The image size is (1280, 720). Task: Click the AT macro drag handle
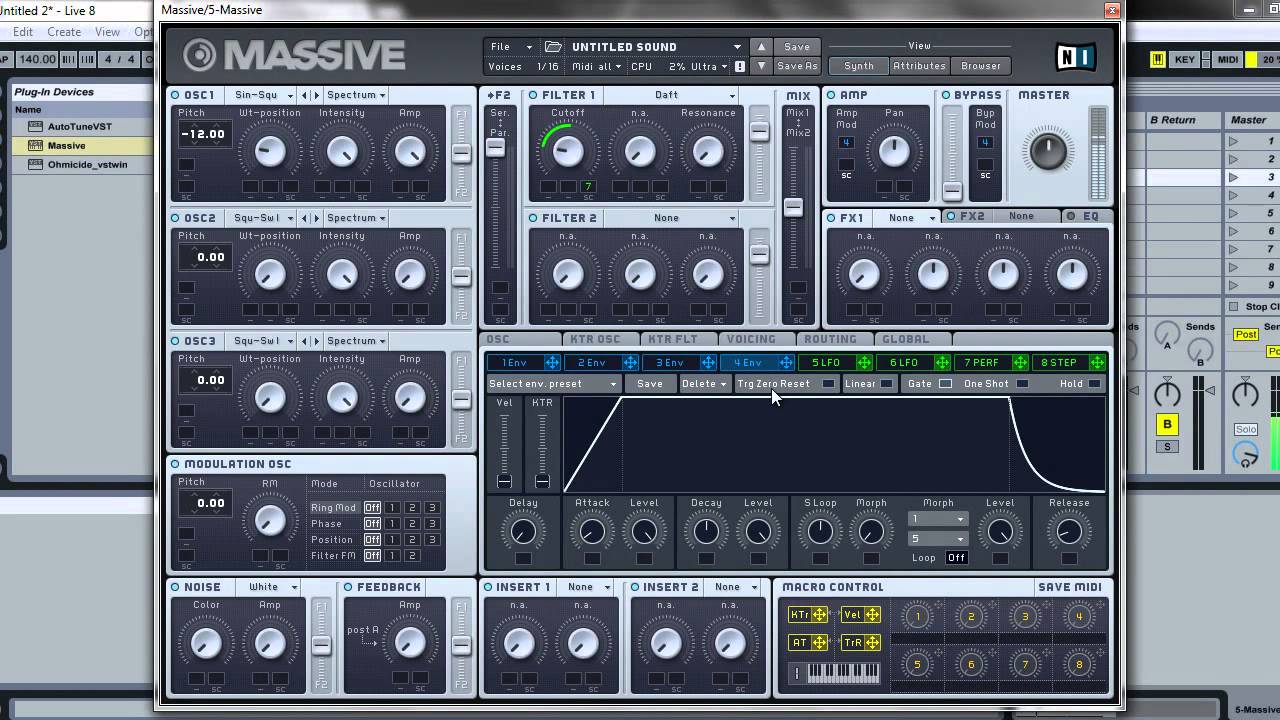click(x=820, y=643)
